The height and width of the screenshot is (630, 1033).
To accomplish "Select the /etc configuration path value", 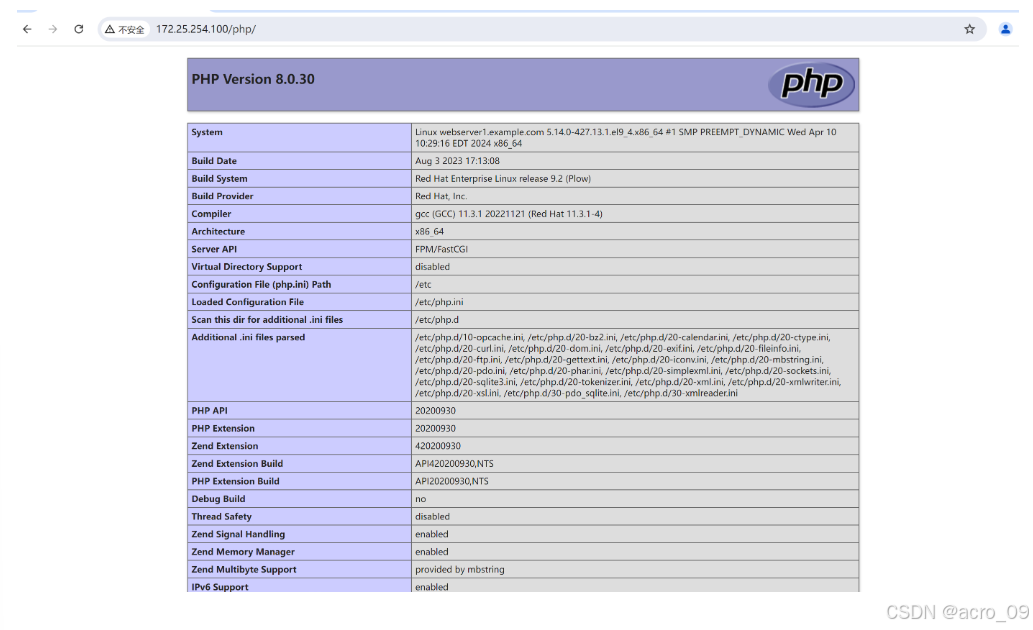I will [423, 285].
